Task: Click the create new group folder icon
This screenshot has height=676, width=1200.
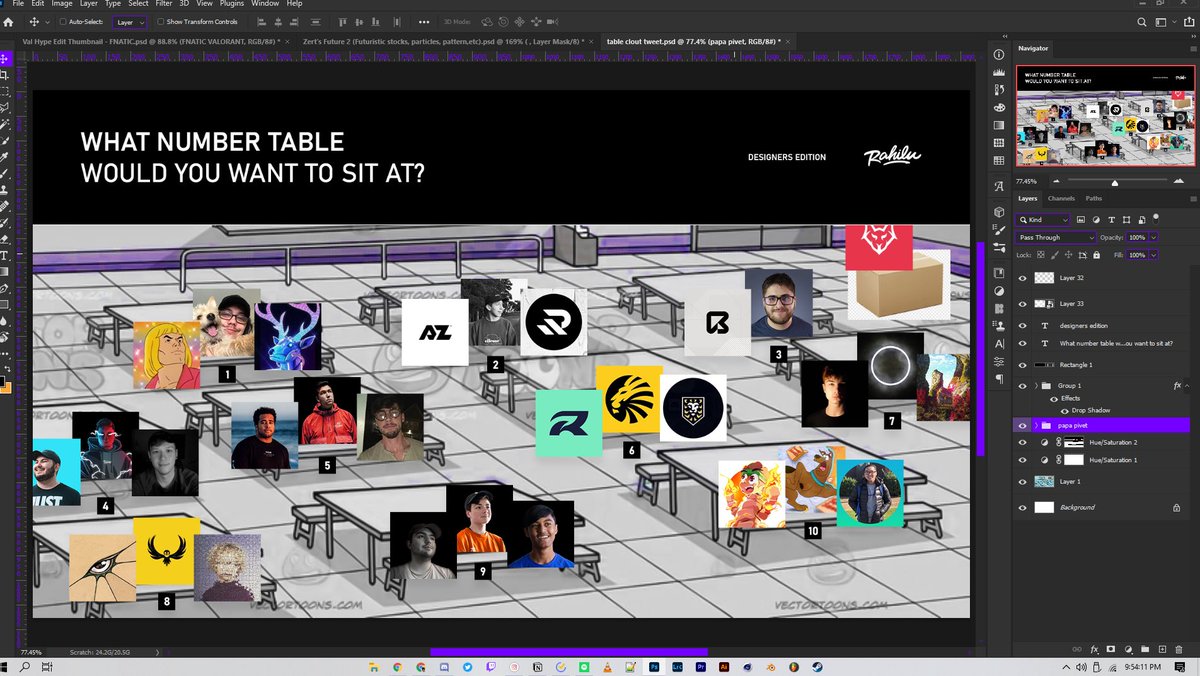Action: (1143, 649)
